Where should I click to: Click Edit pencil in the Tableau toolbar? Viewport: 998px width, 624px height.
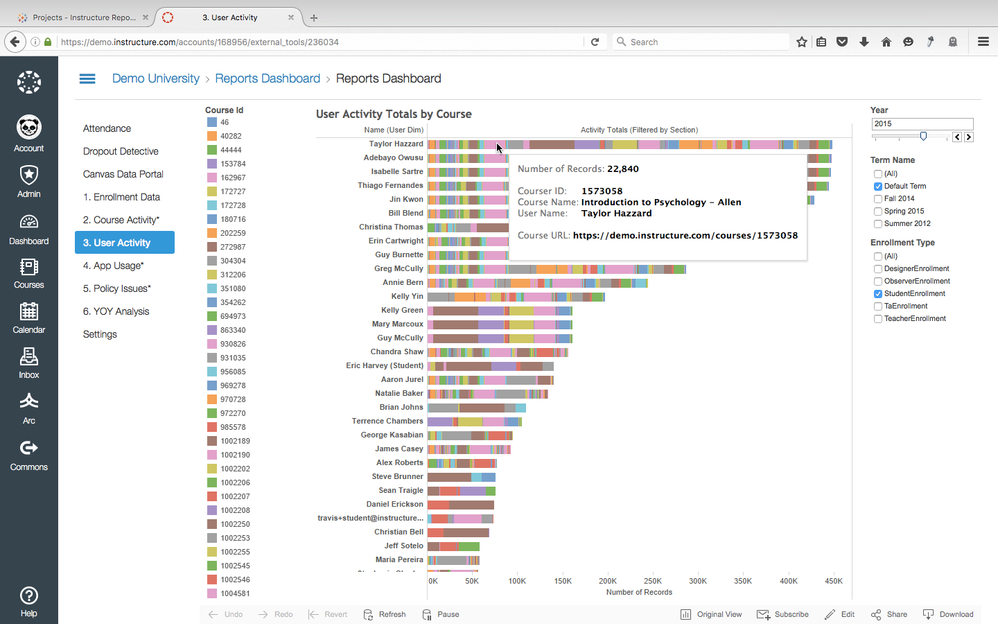839,614
